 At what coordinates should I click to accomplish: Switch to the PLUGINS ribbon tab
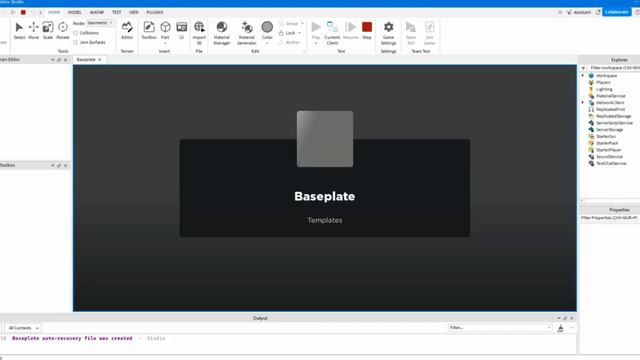point(155,12)
